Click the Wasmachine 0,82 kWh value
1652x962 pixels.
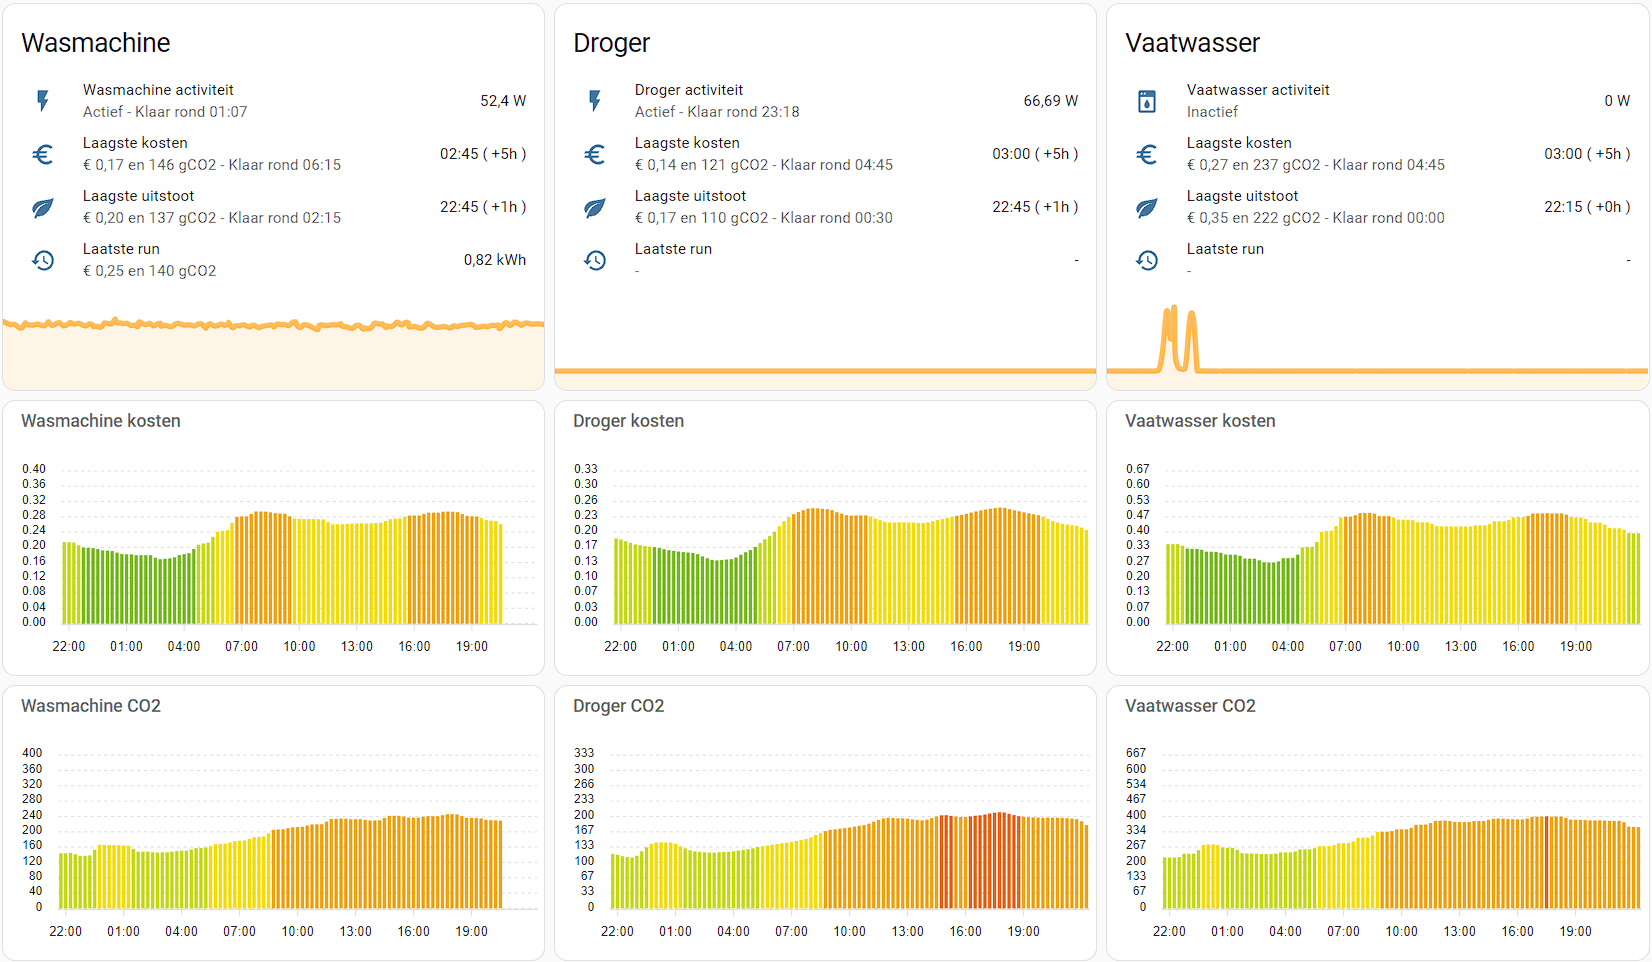(494, 260)
